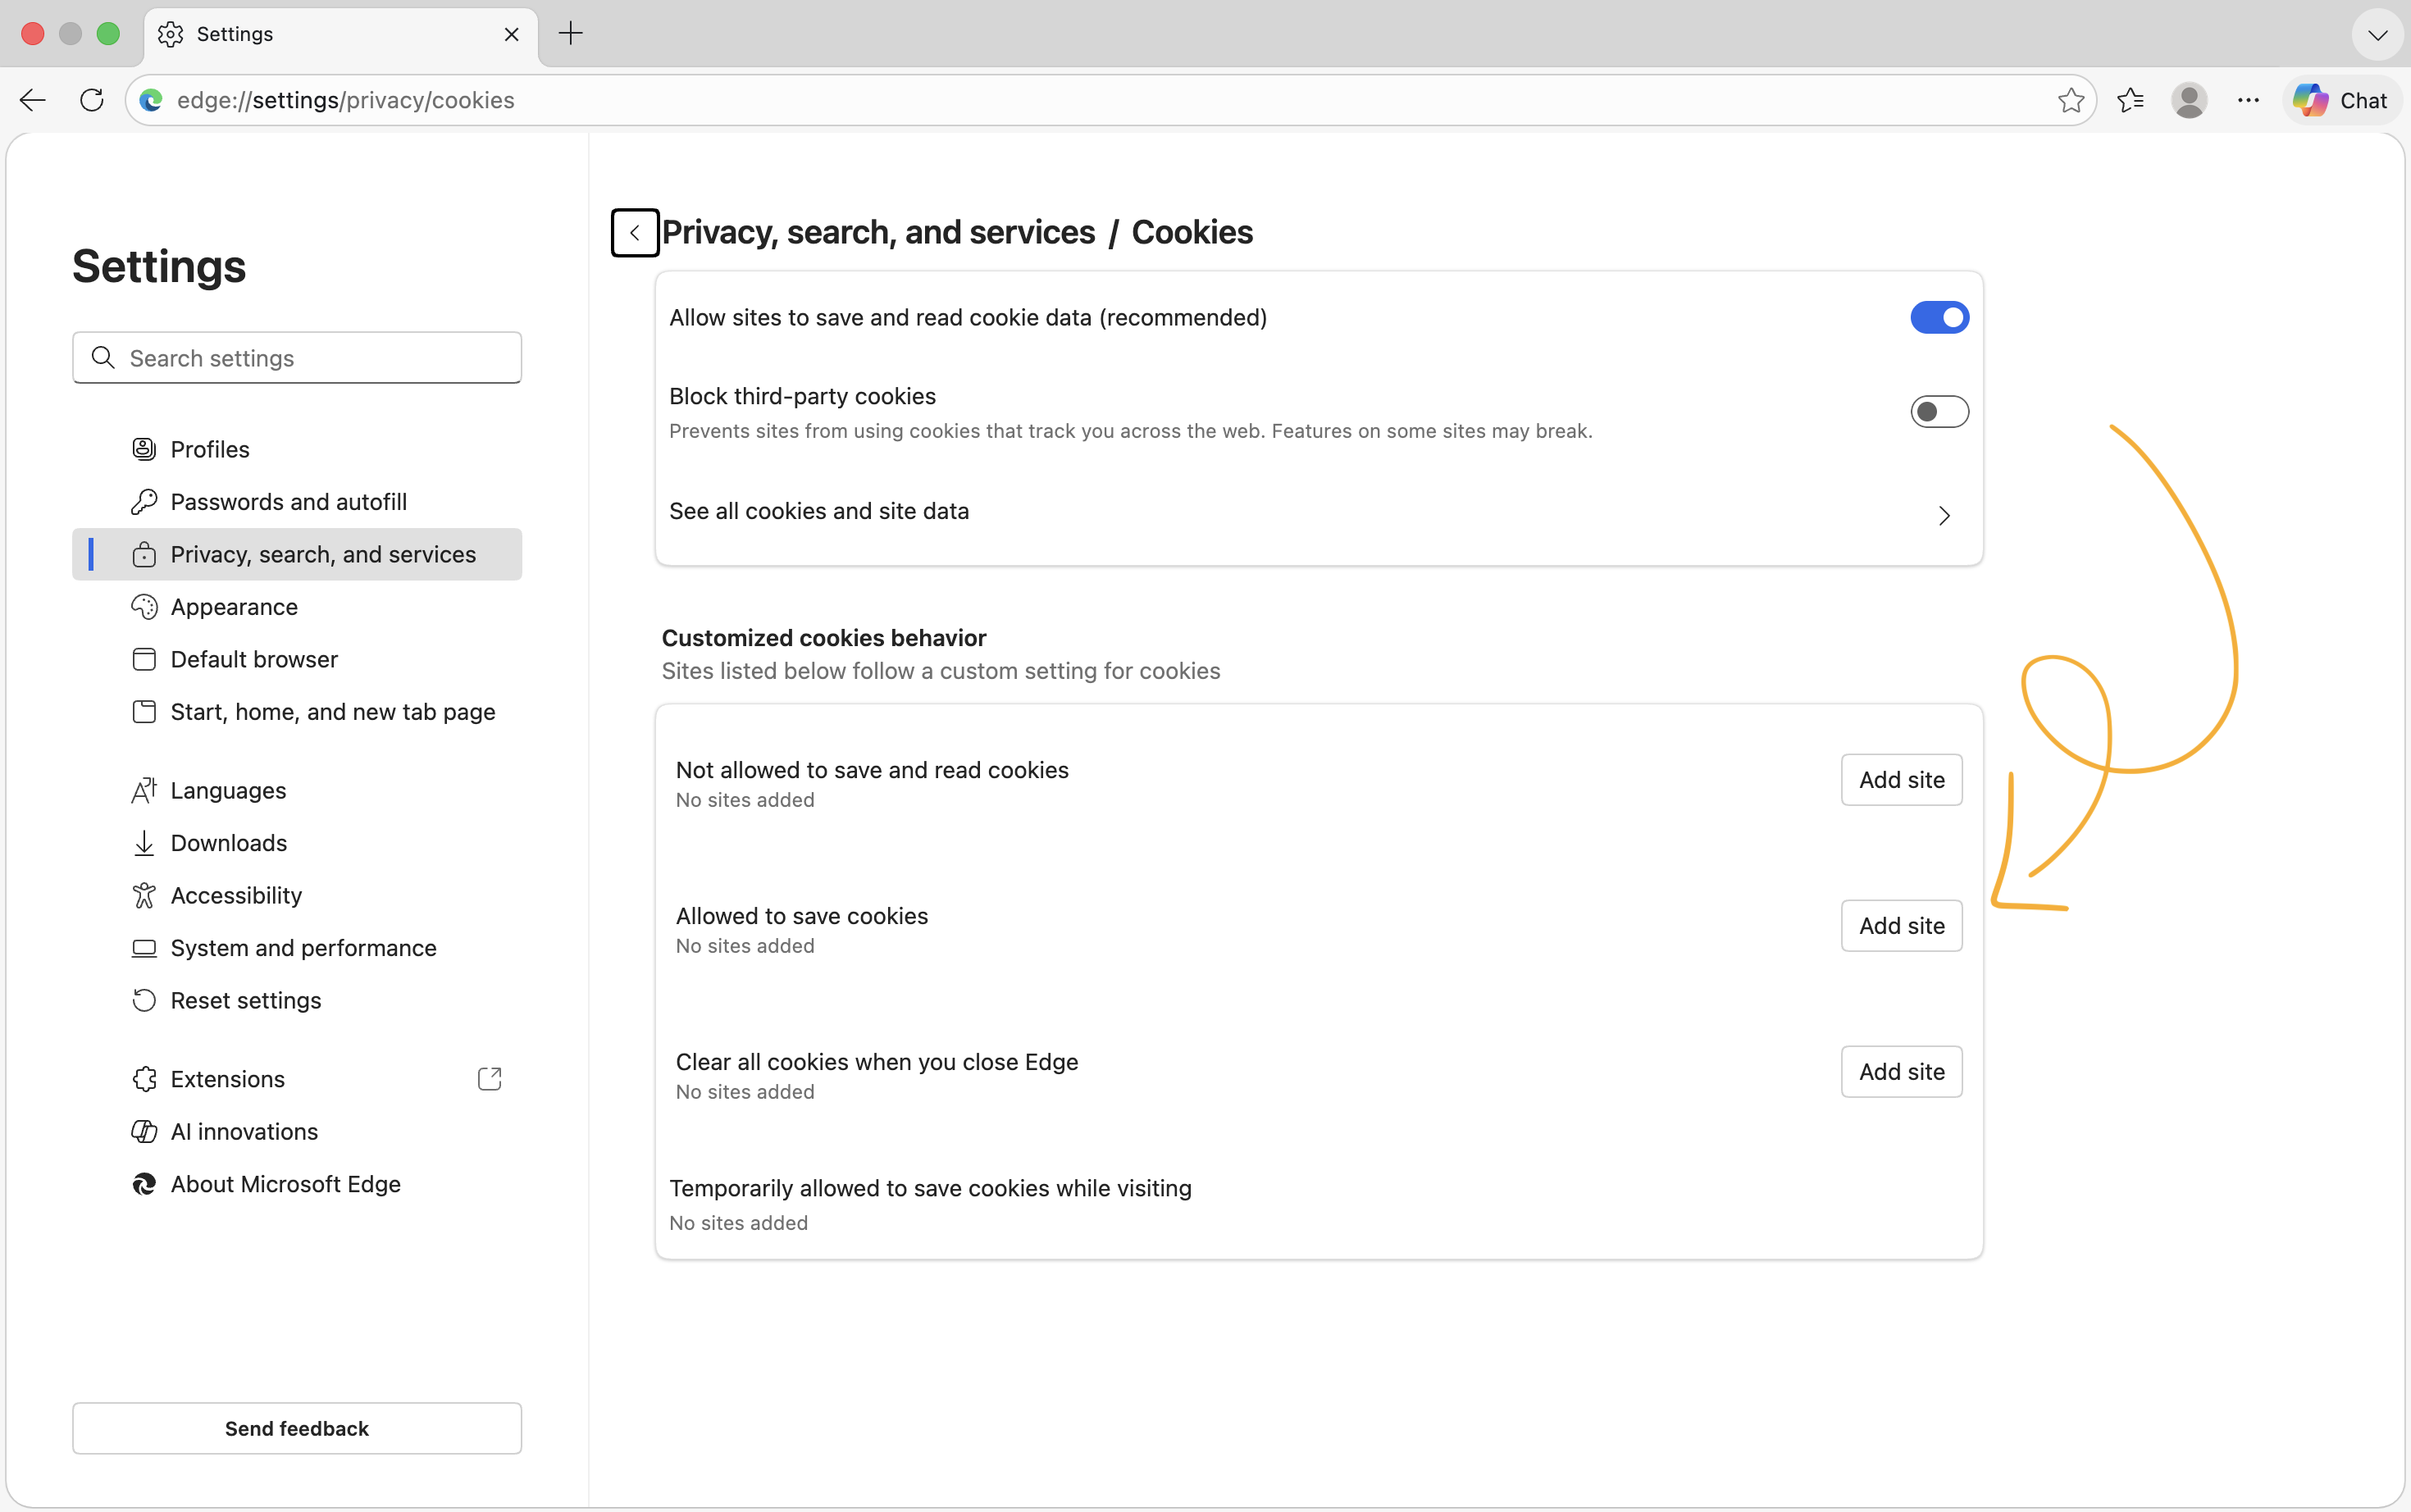Enable Block third-party cookies
This screenshot has width=2411, height=1512.
1939,411
